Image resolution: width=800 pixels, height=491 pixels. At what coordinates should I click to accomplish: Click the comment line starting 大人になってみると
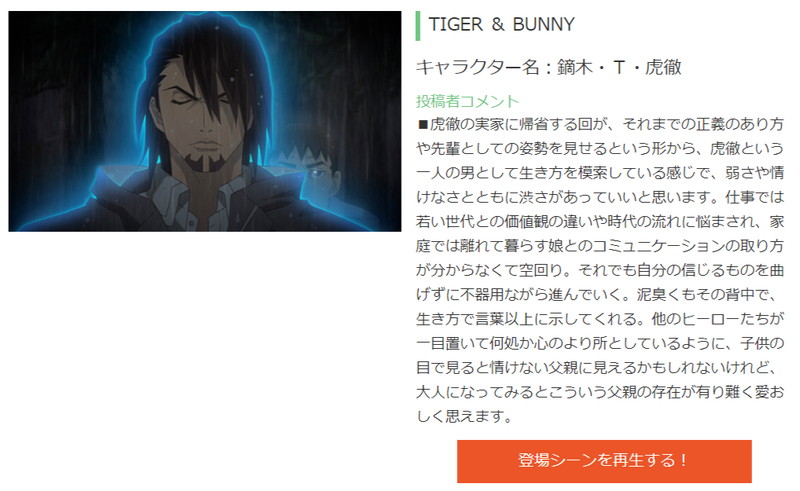point(600,392)
